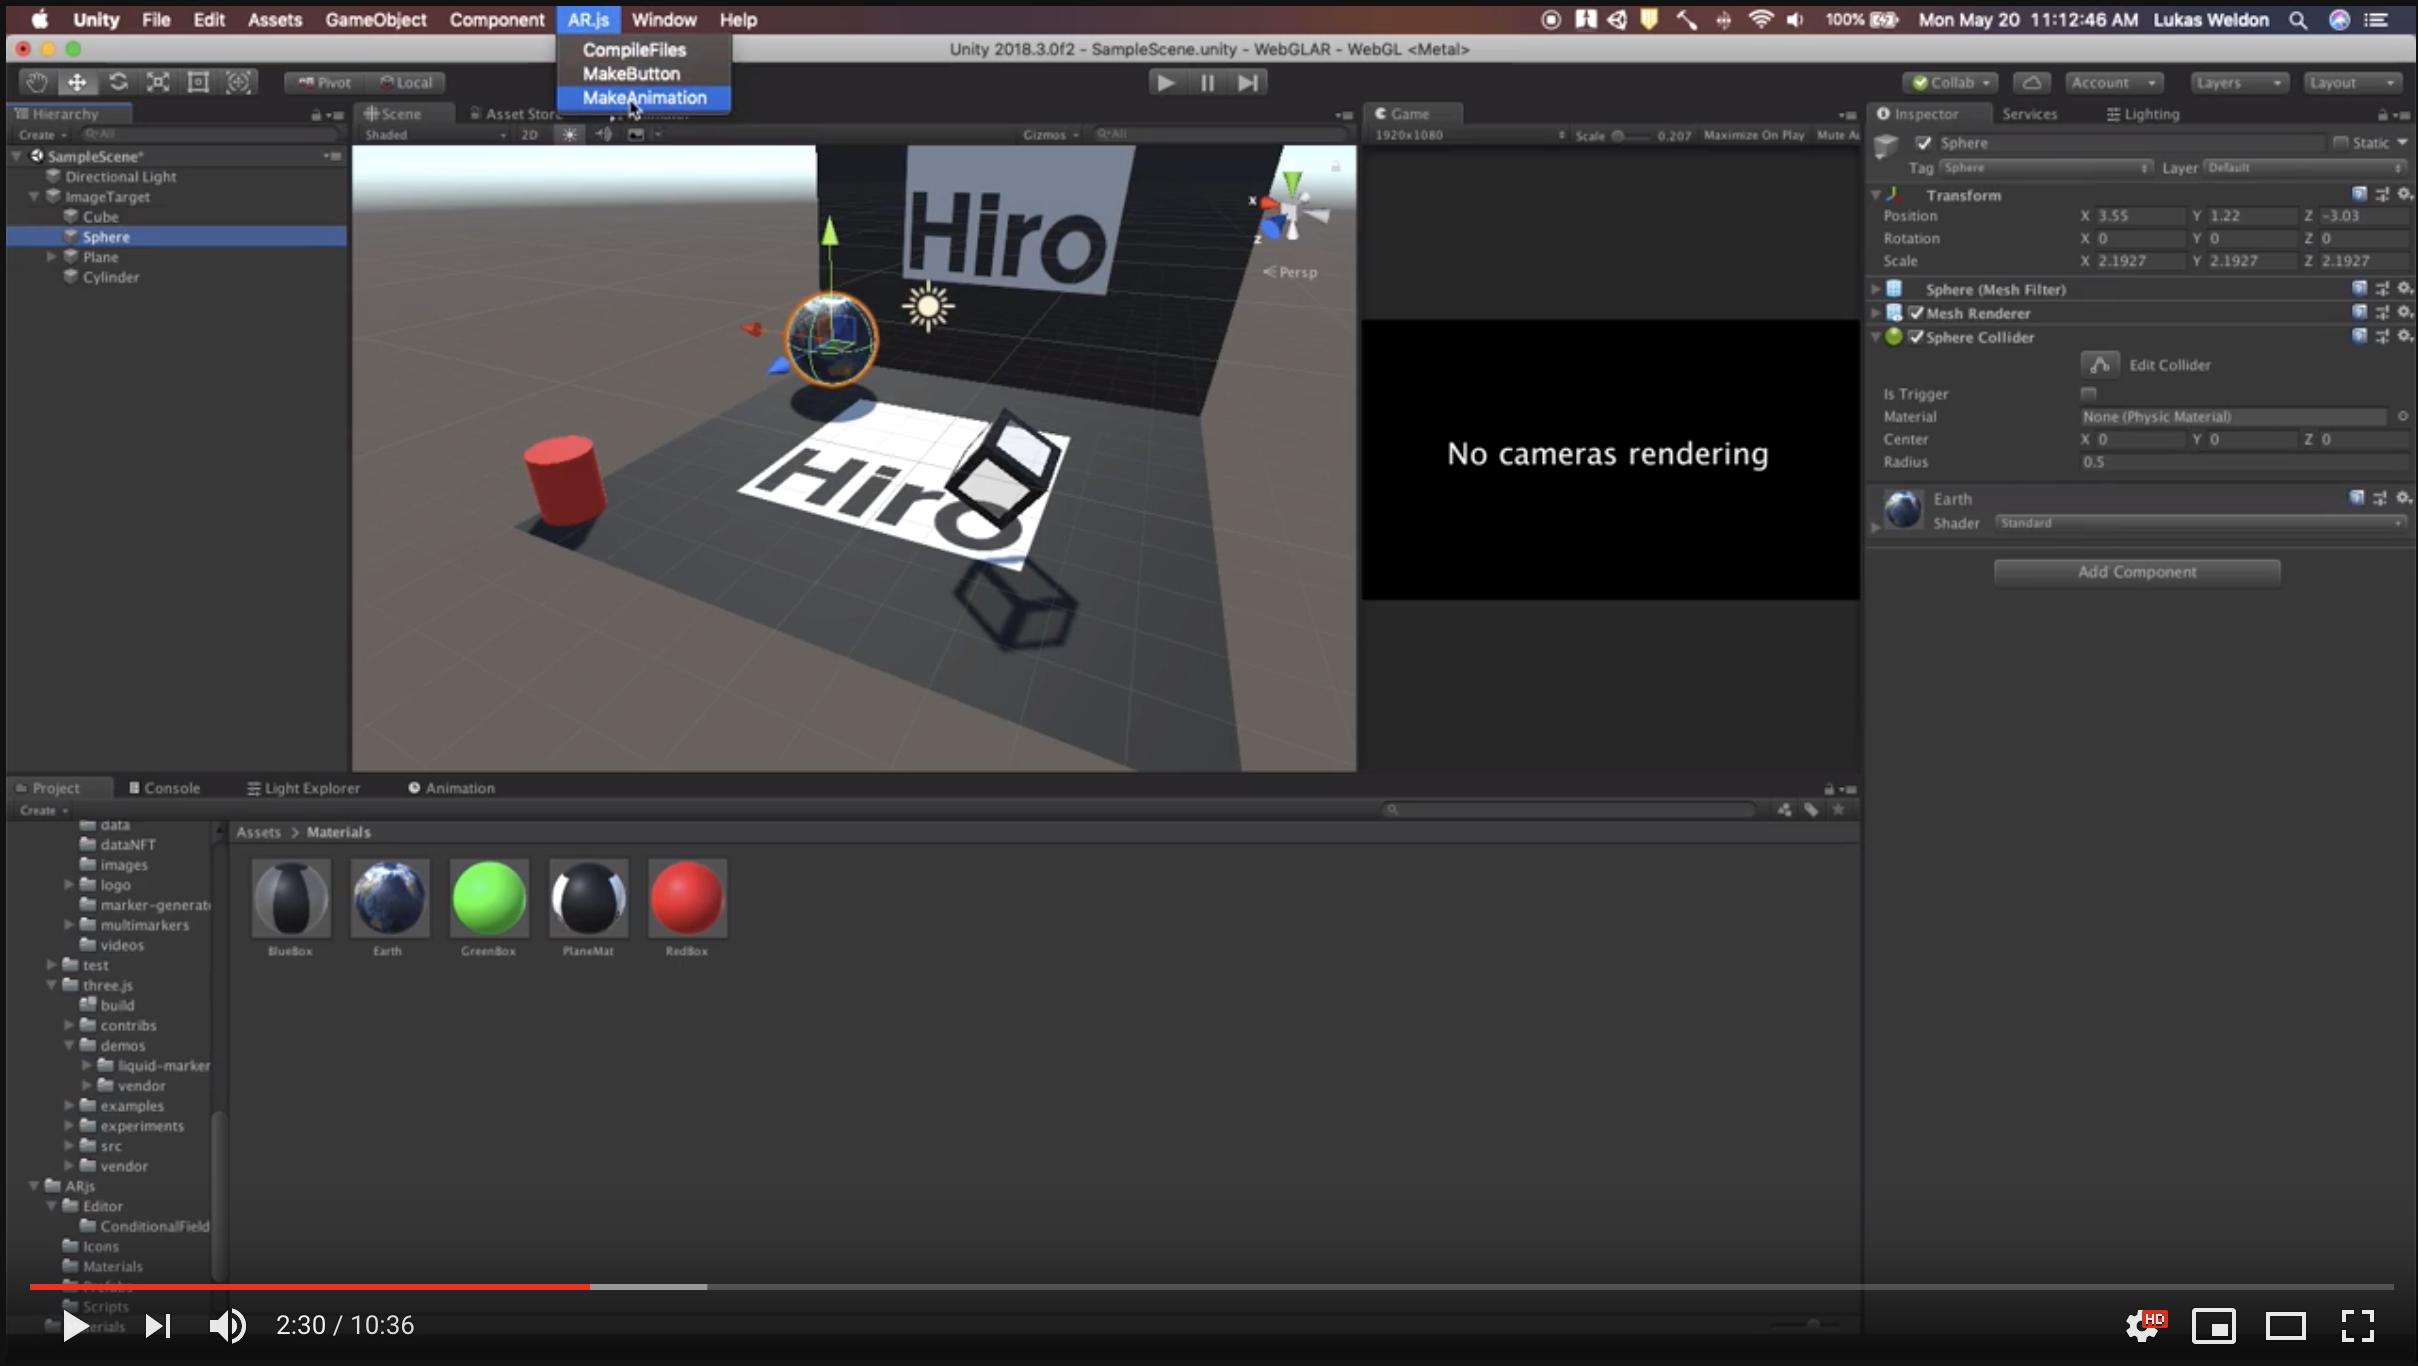Toggle scene lighting in the Scene view toolbar
The image size is (2418, 1366).
click(x=569, y=134)
